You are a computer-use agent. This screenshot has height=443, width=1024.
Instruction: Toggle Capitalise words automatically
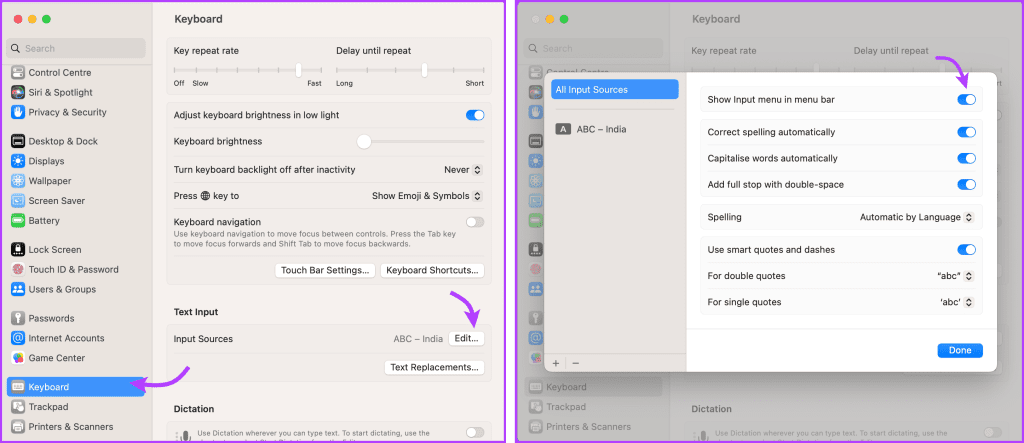pyautogui.click(x=967, y=158)
